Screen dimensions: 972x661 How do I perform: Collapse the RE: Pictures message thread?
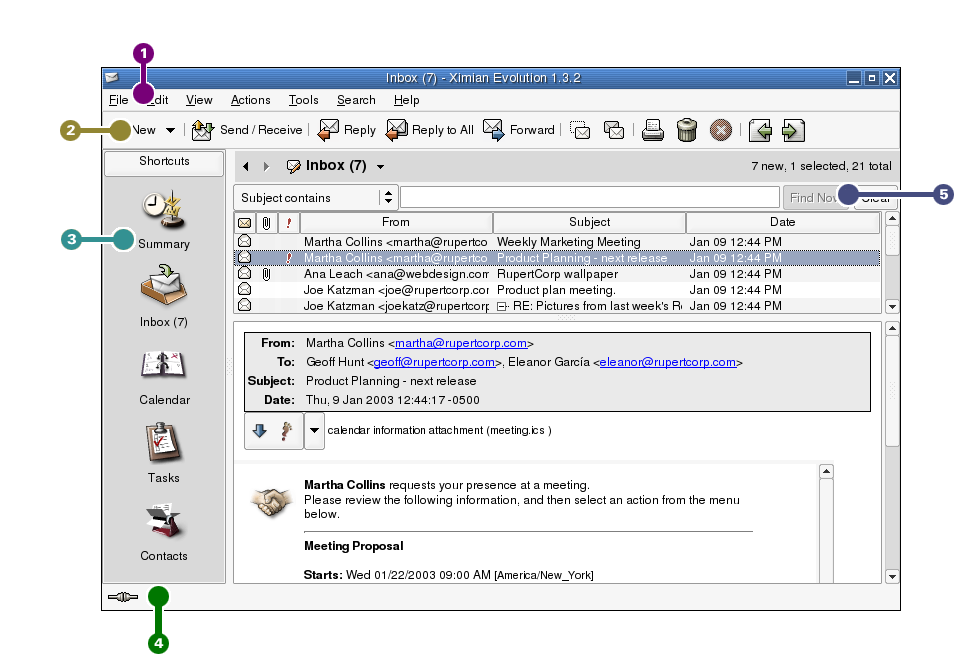pyautogui.click(x=502, y=306)
